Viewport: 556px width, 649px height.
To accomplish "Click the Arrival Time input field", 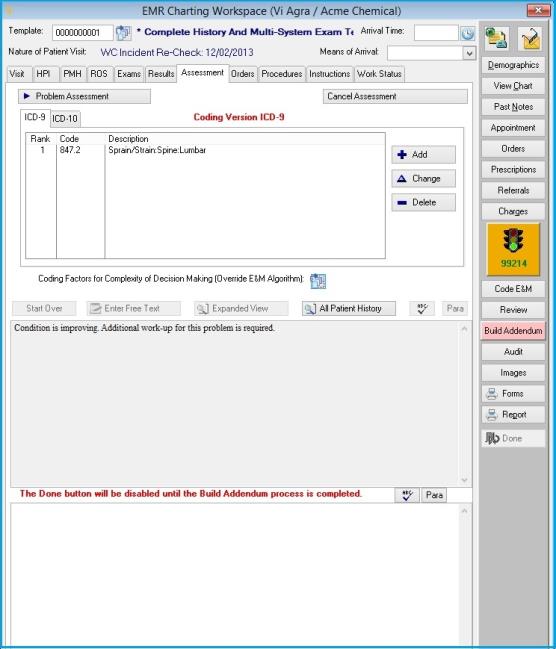I will coord(436,33).
